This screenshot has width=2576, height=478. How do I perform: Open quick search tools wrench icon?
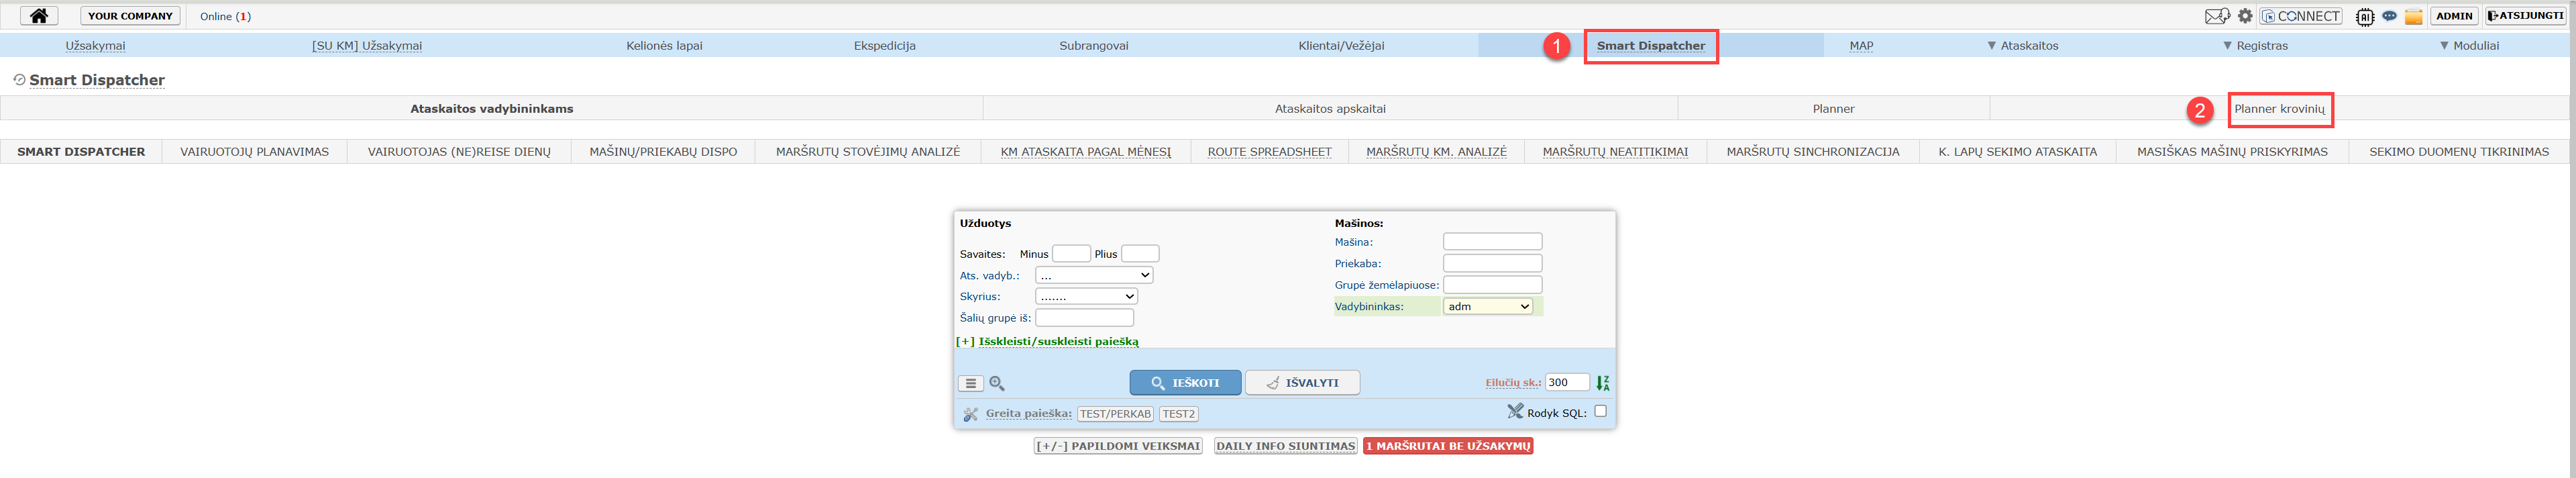coord(970,414)
